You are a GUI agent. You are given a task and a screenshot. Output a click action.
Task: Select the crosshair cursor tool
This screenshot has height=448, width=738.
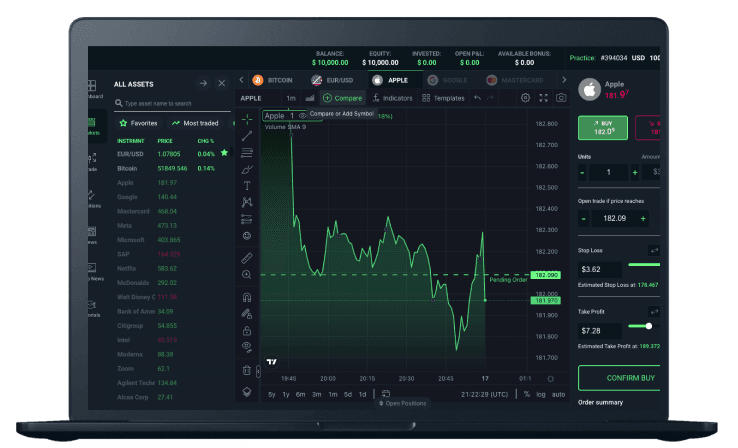point(247,120)
